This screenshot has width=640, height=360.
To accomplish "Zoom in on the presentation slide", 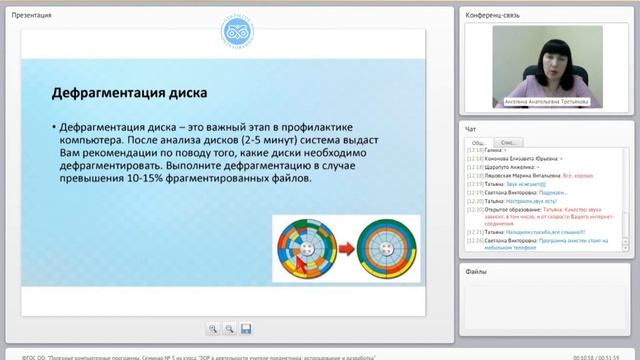I will 213,329.
